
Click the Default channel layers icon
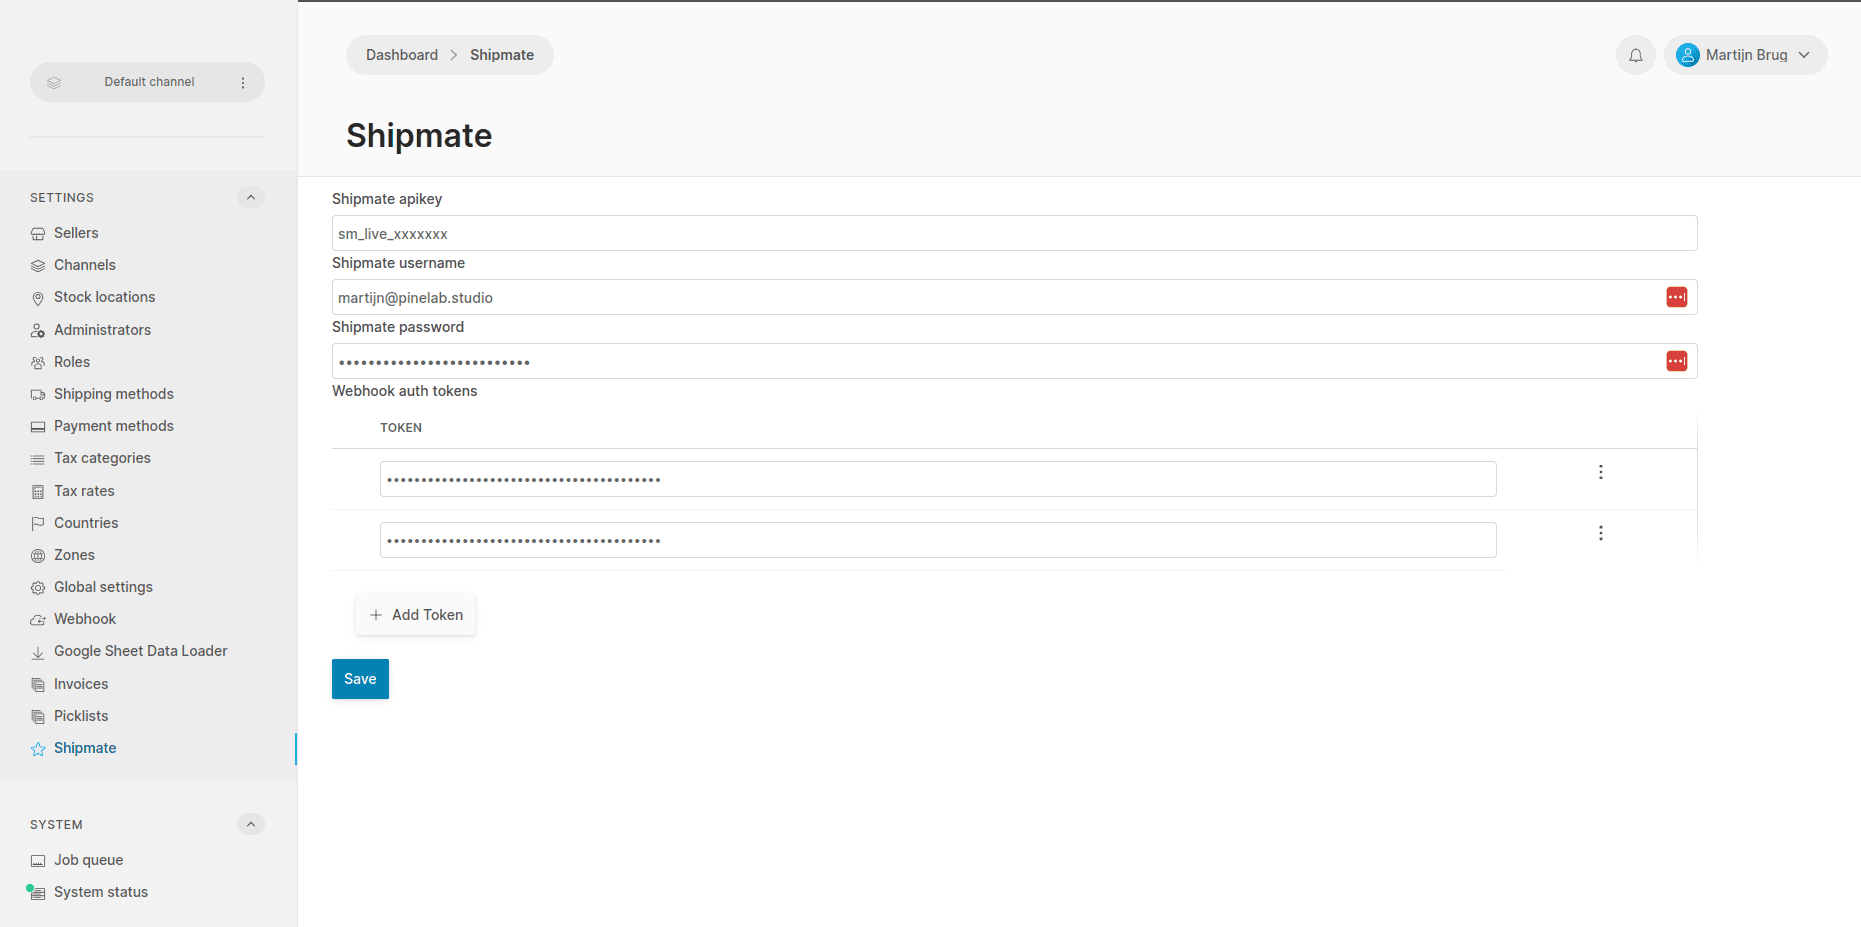point(54,82)
